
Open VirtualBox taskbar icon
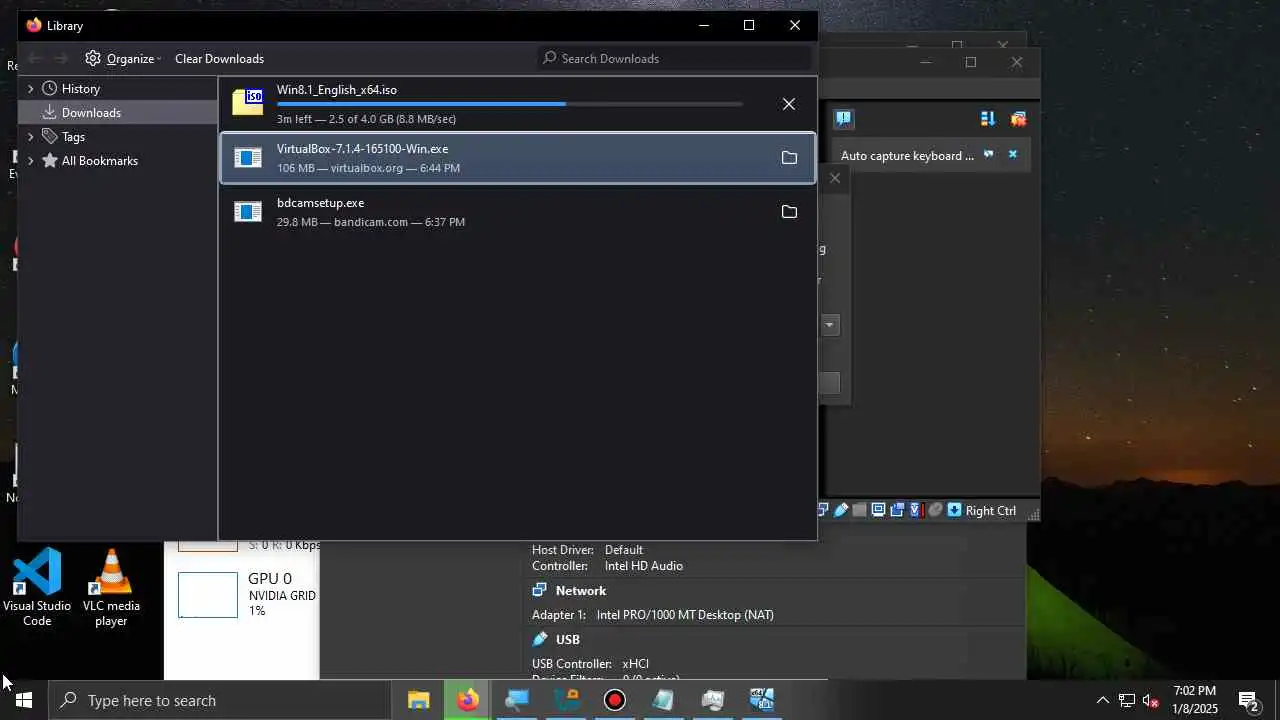762,700
